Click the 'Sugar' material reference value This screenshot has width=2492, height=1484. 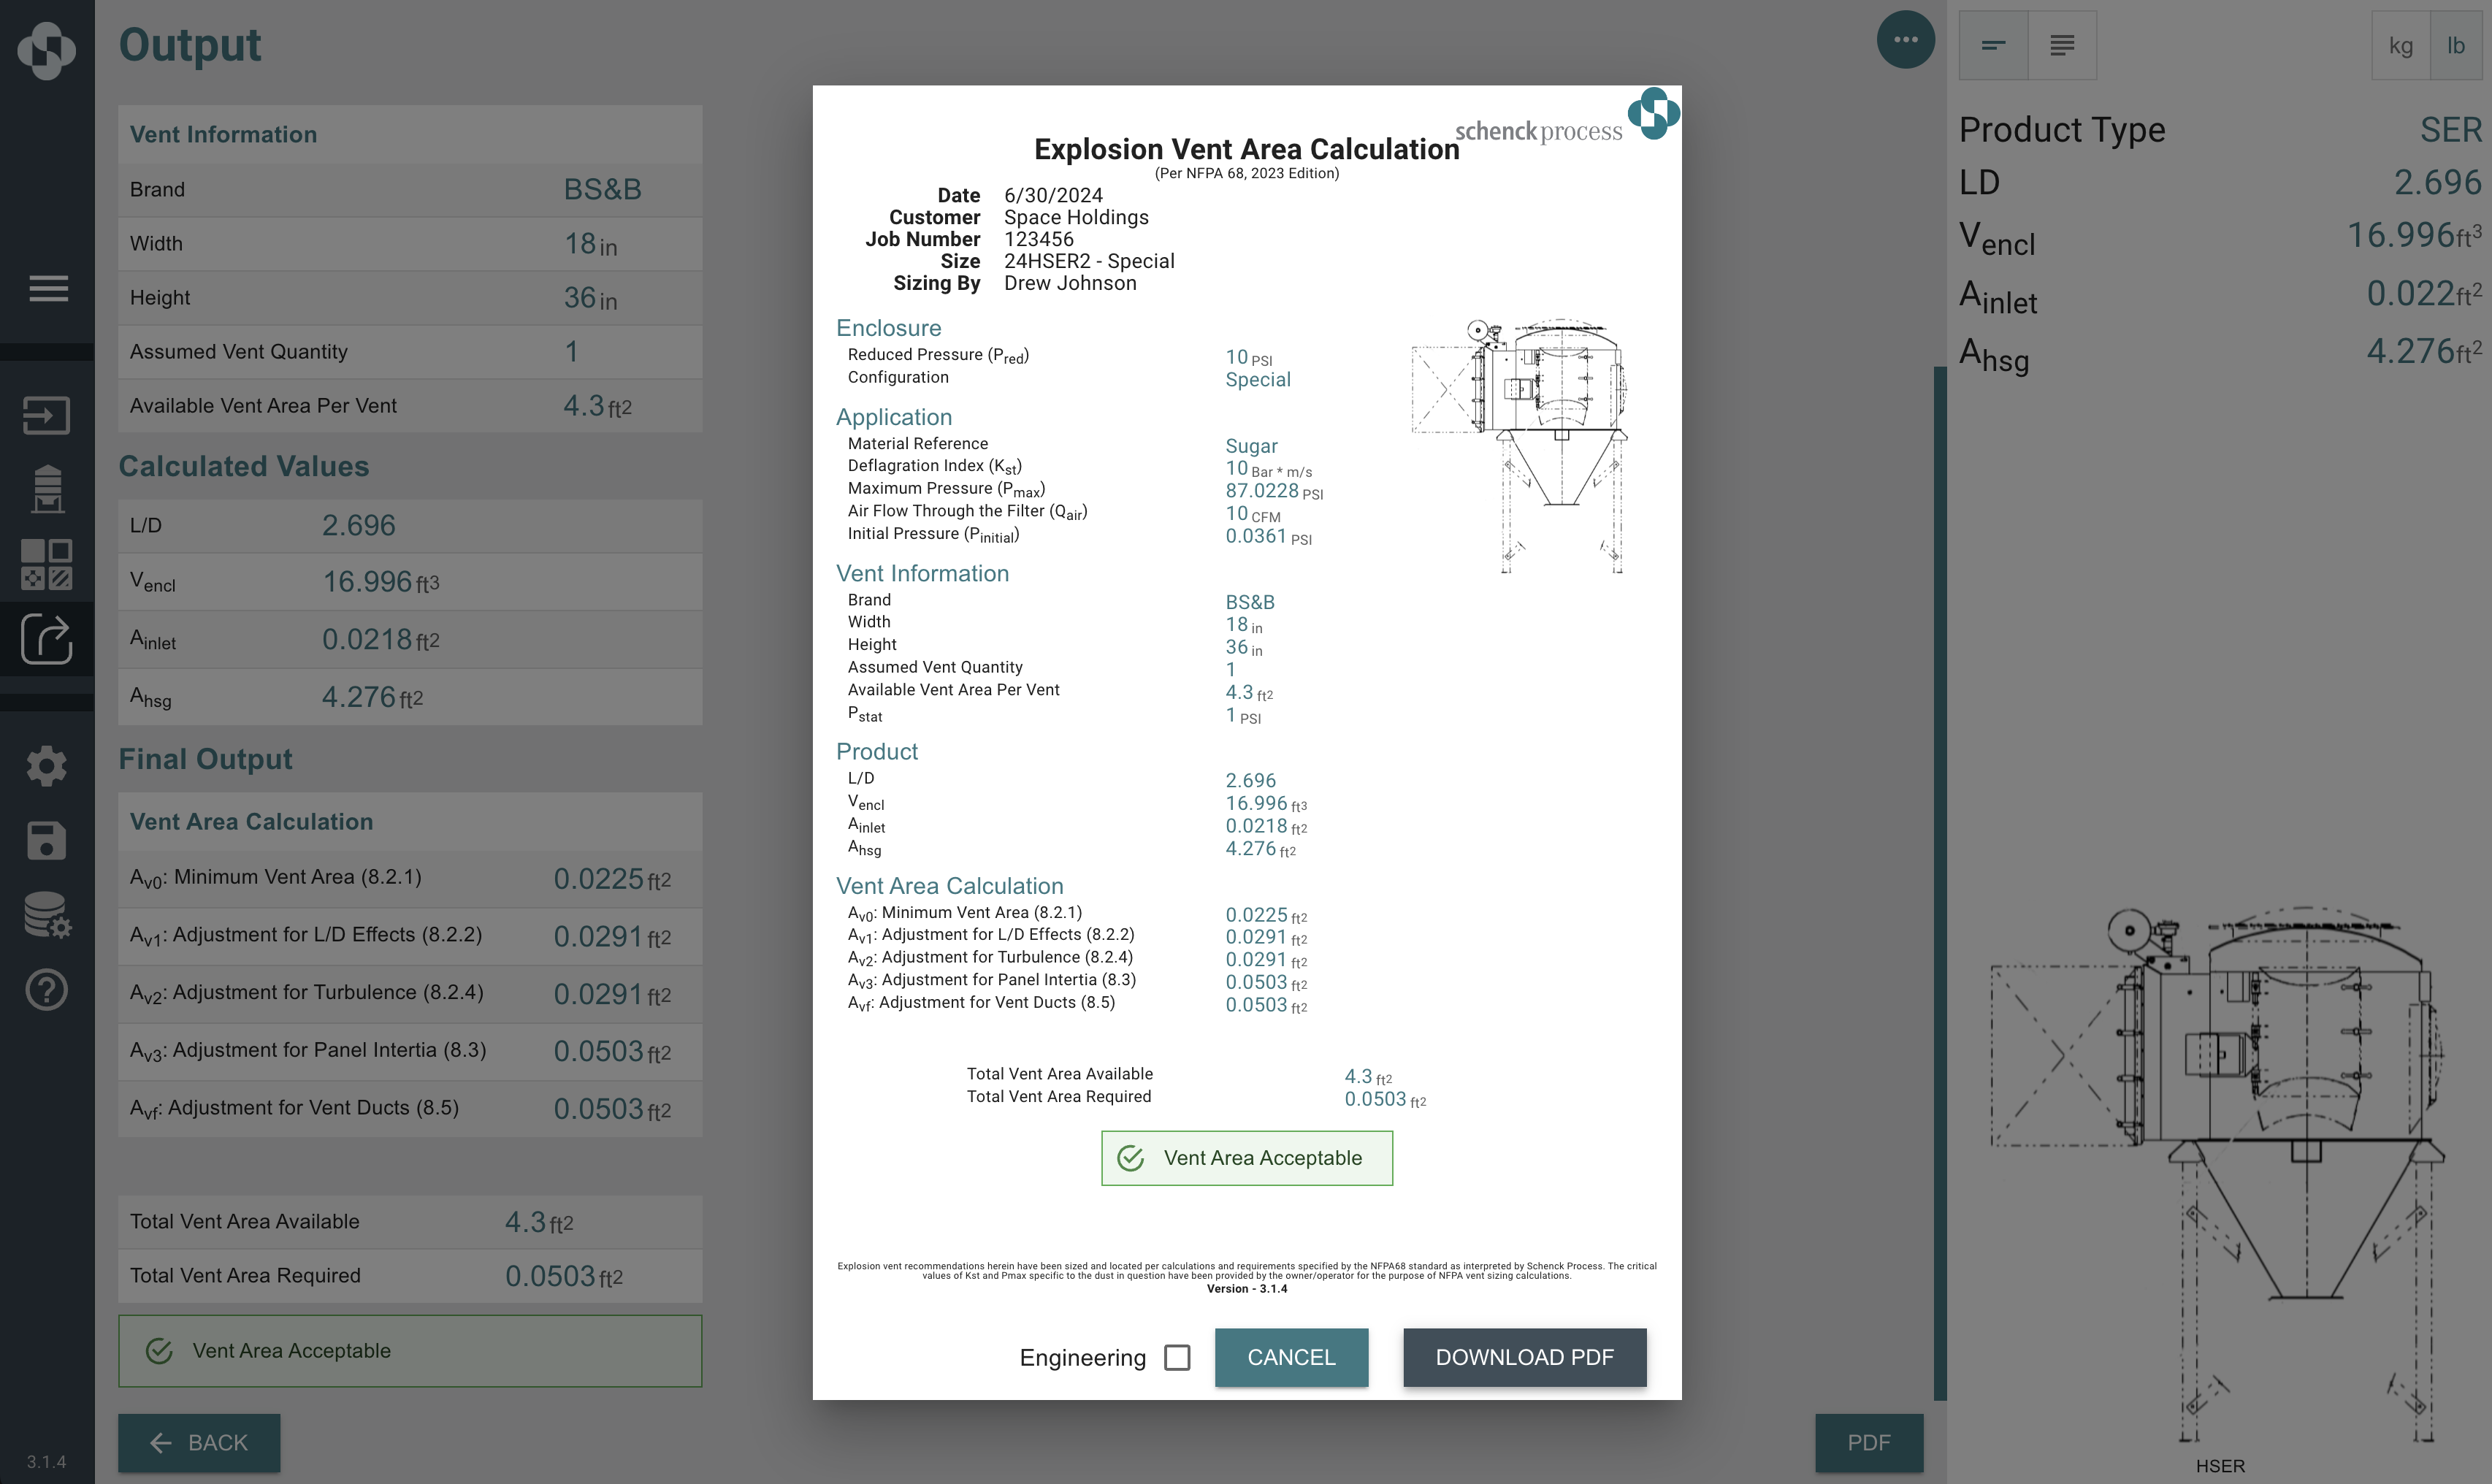coord(1251,446)
